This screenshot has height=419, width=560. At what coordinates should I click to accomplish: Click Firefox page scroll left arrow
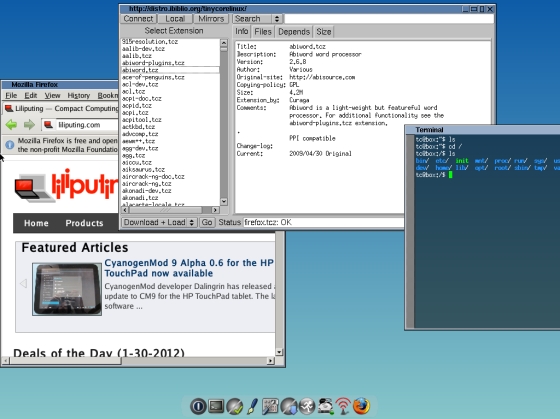tap(5, 361)
